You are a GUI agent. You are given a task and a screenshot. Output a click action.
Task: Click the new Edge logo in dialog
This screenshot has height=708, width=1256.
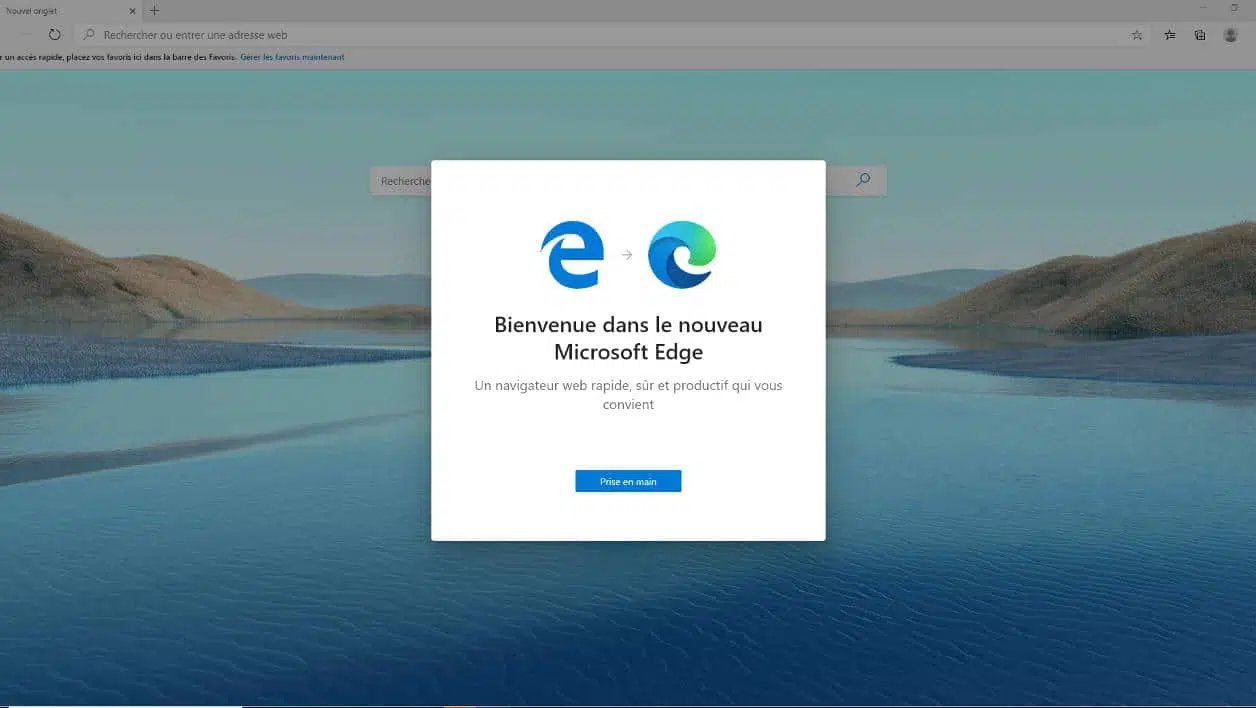(x=682, y=255)
